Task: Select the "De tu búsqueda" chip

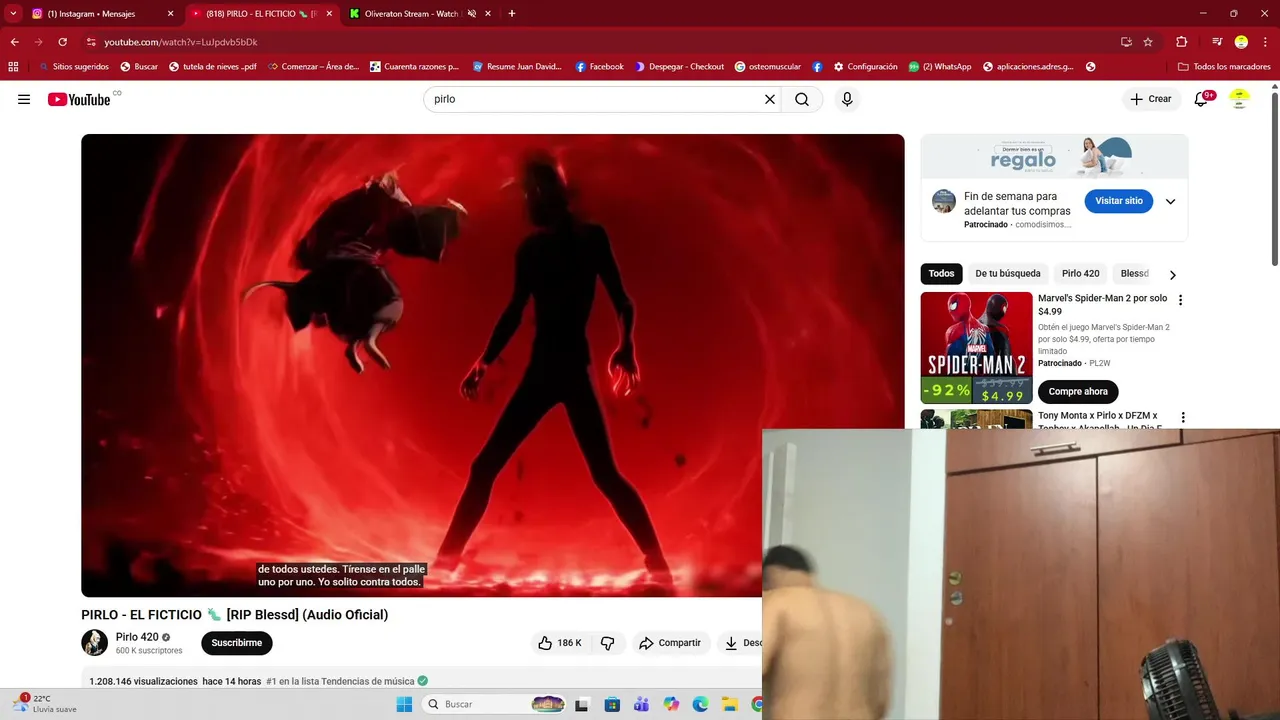Action: tap(1007, 273)
